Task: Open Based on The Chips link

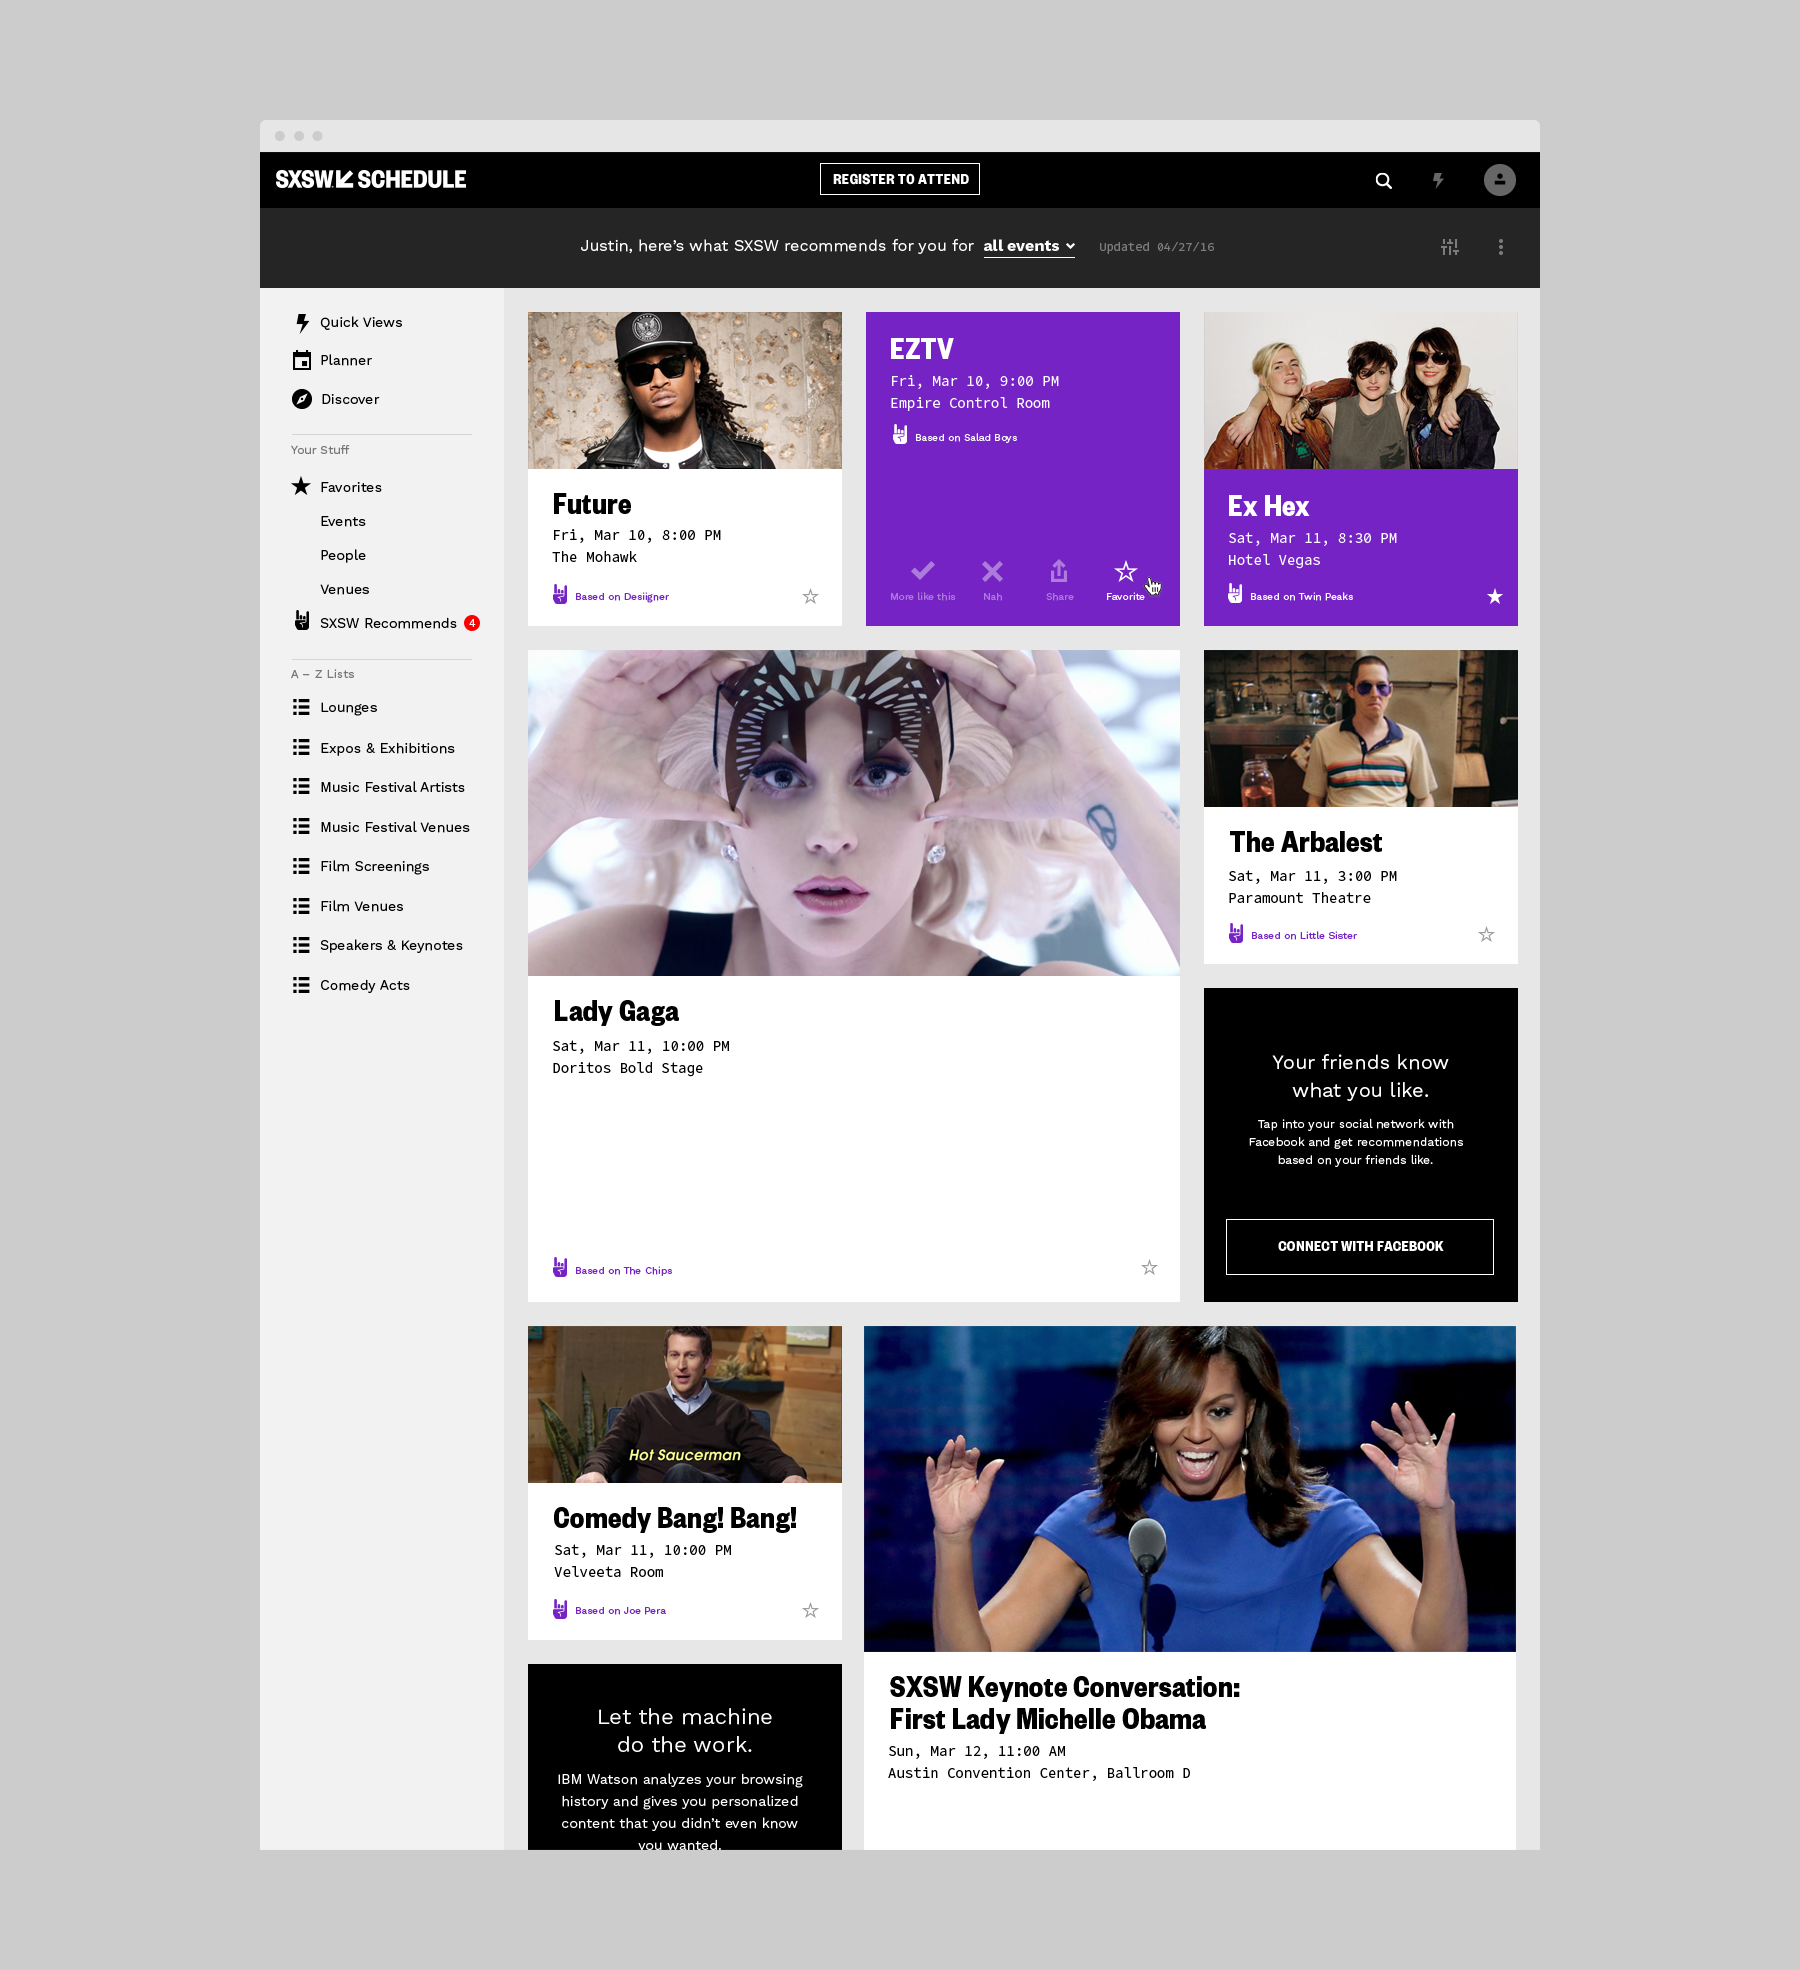Action: click(x=623, y=1271)
